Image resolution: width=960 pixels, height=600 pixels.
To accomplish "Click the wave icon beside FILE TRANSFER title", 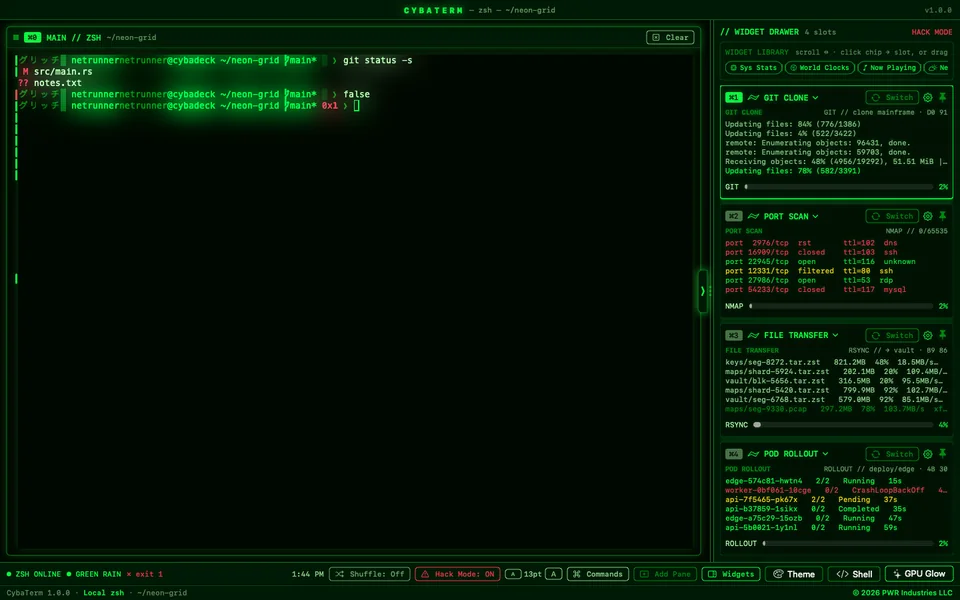I will [753, 335].
